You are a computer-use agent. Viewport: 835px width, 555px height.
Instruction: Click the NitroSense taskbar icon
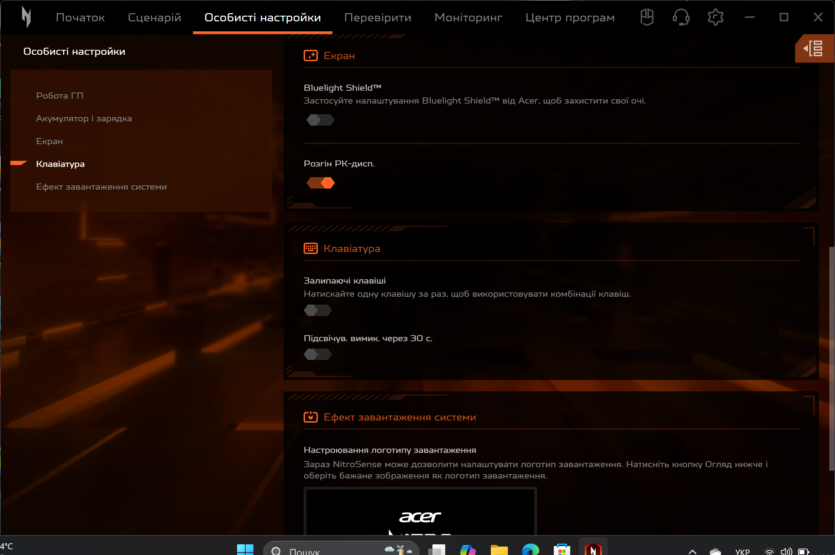[593, 549]
